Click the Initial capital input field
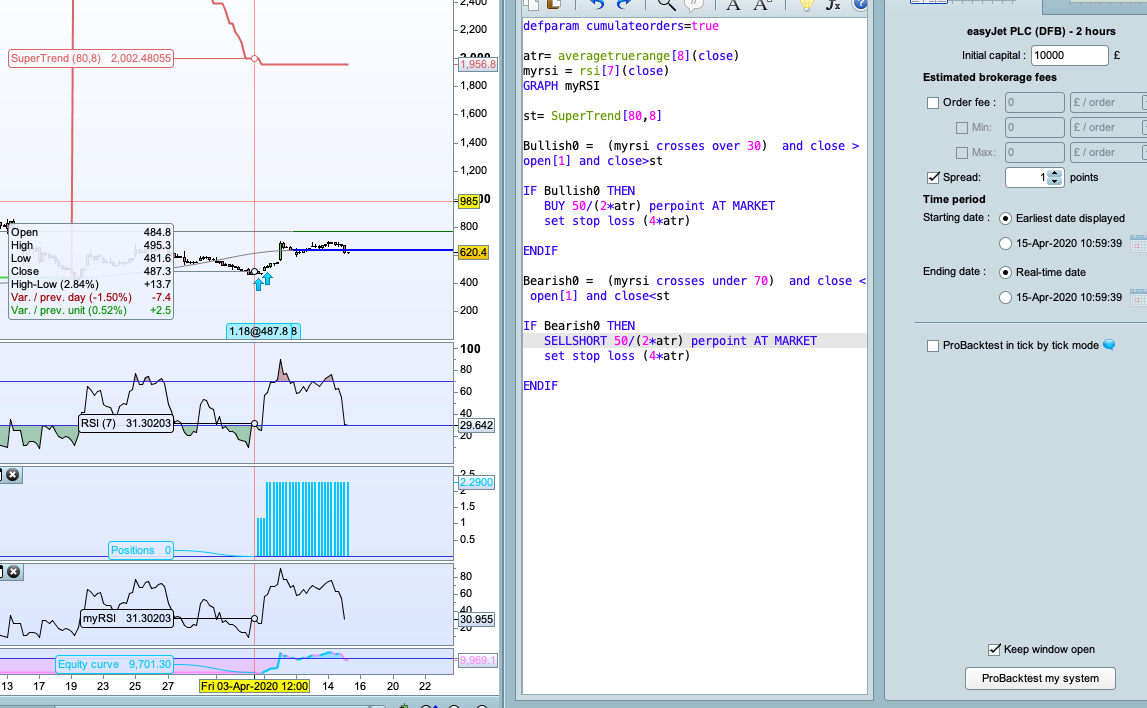The width and height of the screenshot is (1147, 708). coord(1068,56)
